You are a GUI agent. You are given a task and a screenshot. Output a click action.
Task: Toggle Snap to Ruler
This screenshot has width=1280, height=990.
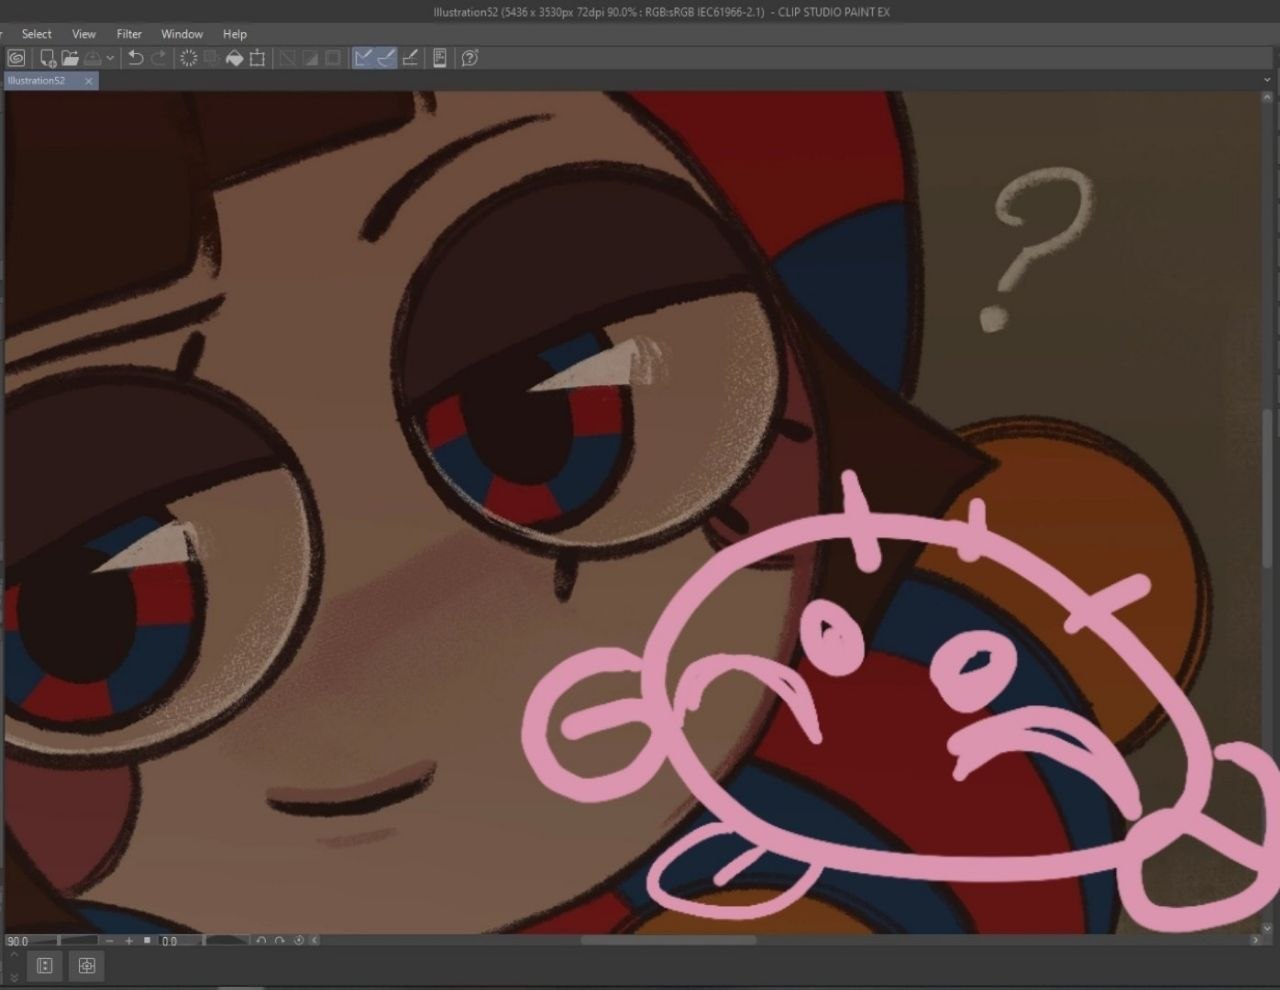363,58
